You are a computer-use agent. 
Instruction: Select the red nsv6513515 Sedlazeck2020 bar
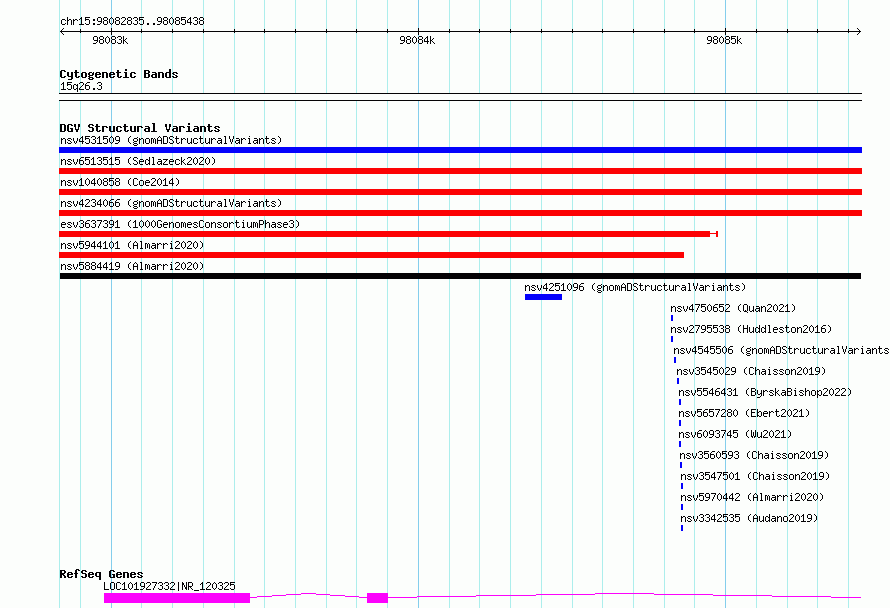460,171
